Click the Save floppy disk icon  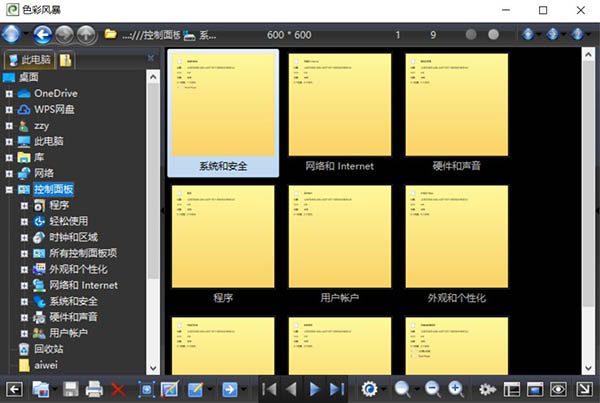(71, 389)
